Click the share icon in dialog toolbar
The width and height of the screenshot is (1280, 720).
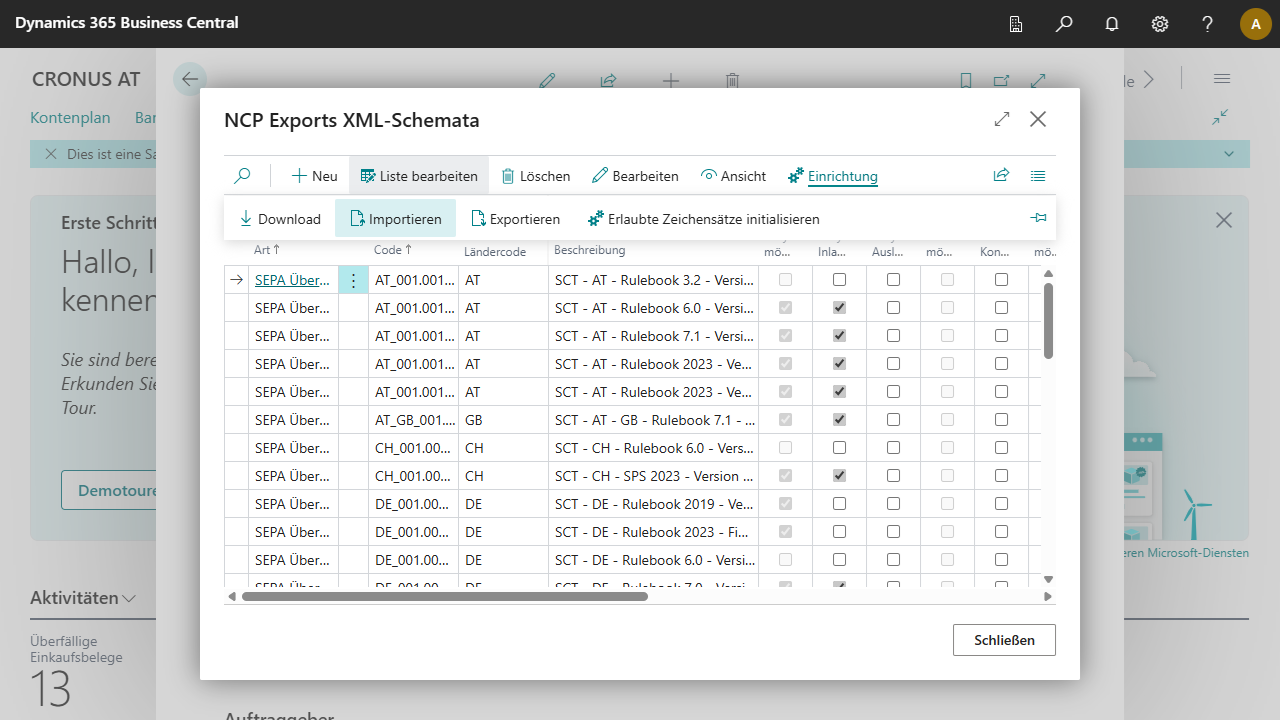1001,176
